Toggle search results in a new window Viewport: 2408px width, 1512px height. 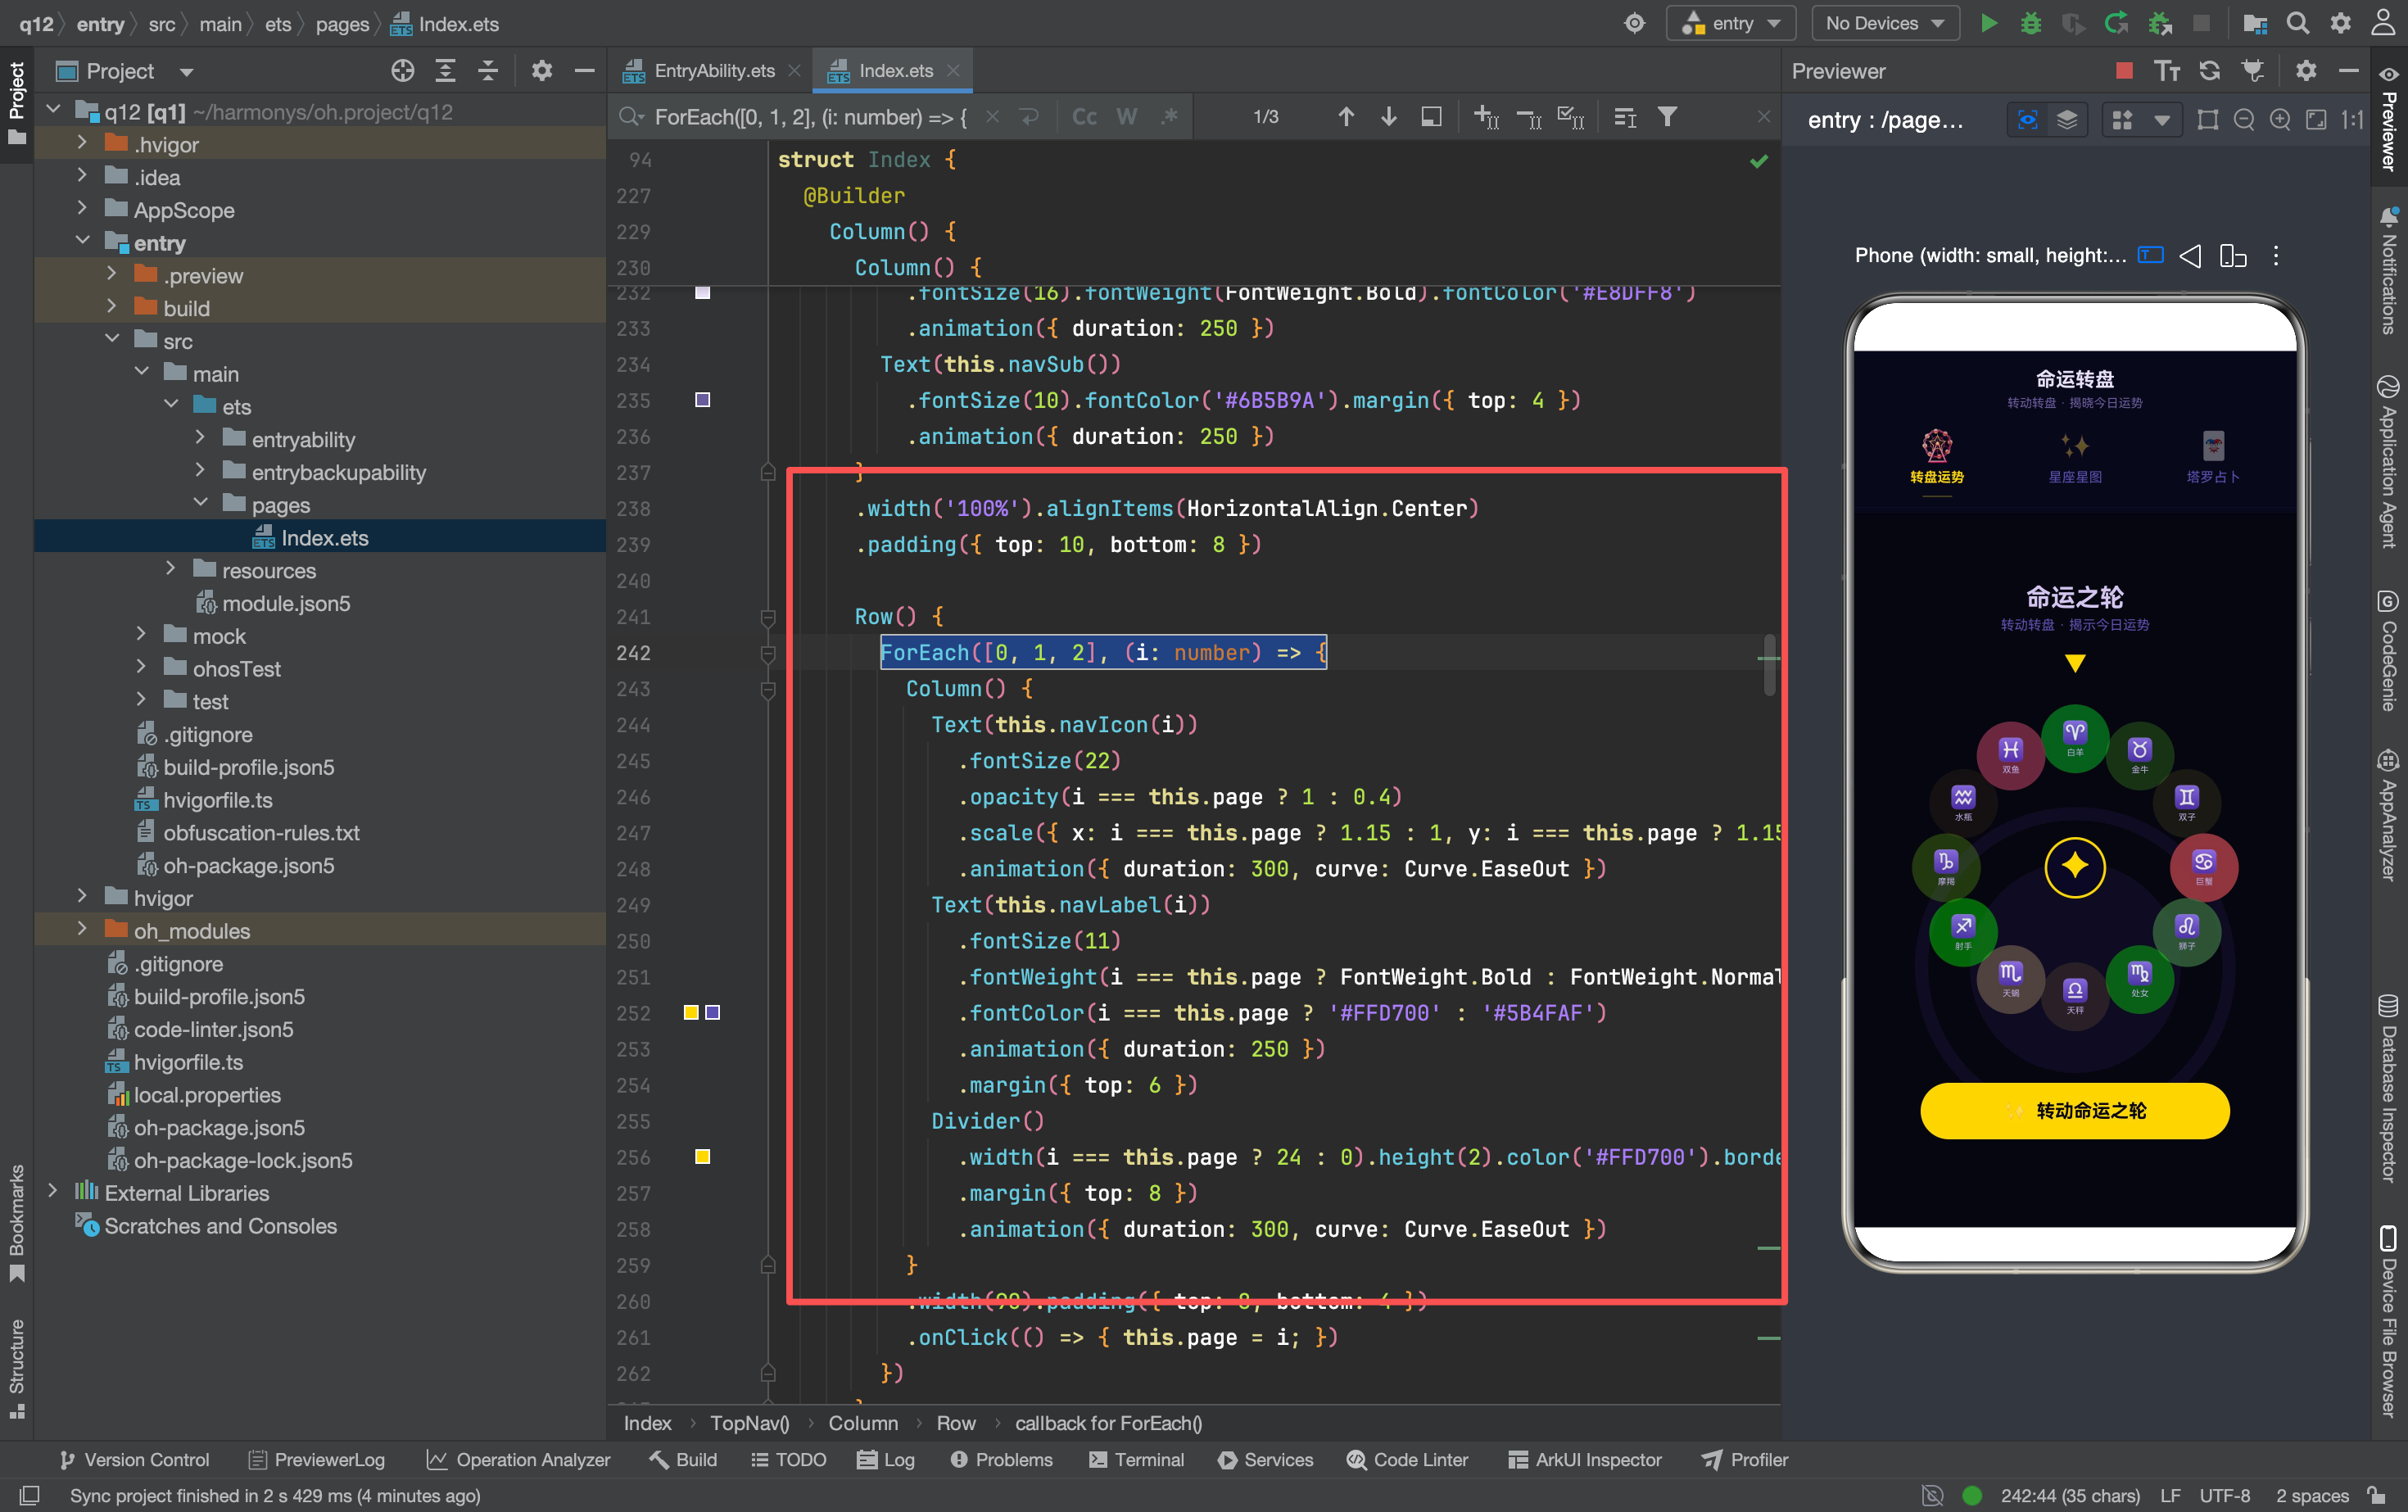pyautogui.click(x=1431, y=117)
